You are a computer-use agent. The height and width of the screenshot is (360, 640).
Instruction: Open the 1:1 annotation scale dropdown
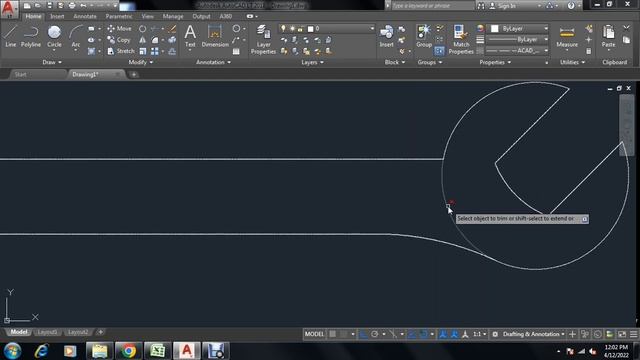click(x=479, y=334)
